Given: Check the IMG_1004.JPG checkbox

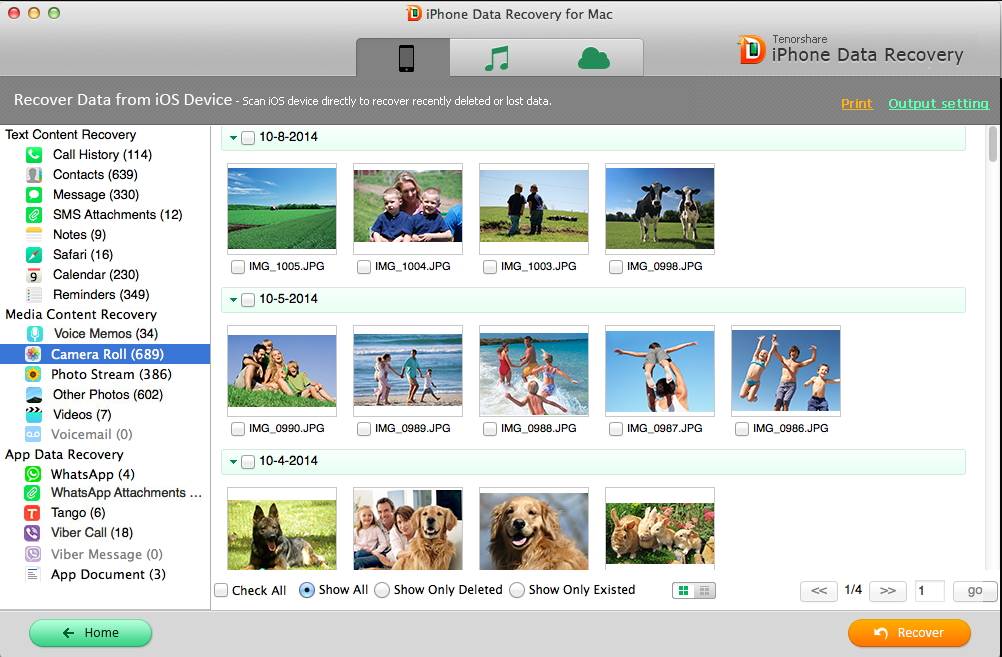Looking at the screenshot, I should (x=364, y=267).
